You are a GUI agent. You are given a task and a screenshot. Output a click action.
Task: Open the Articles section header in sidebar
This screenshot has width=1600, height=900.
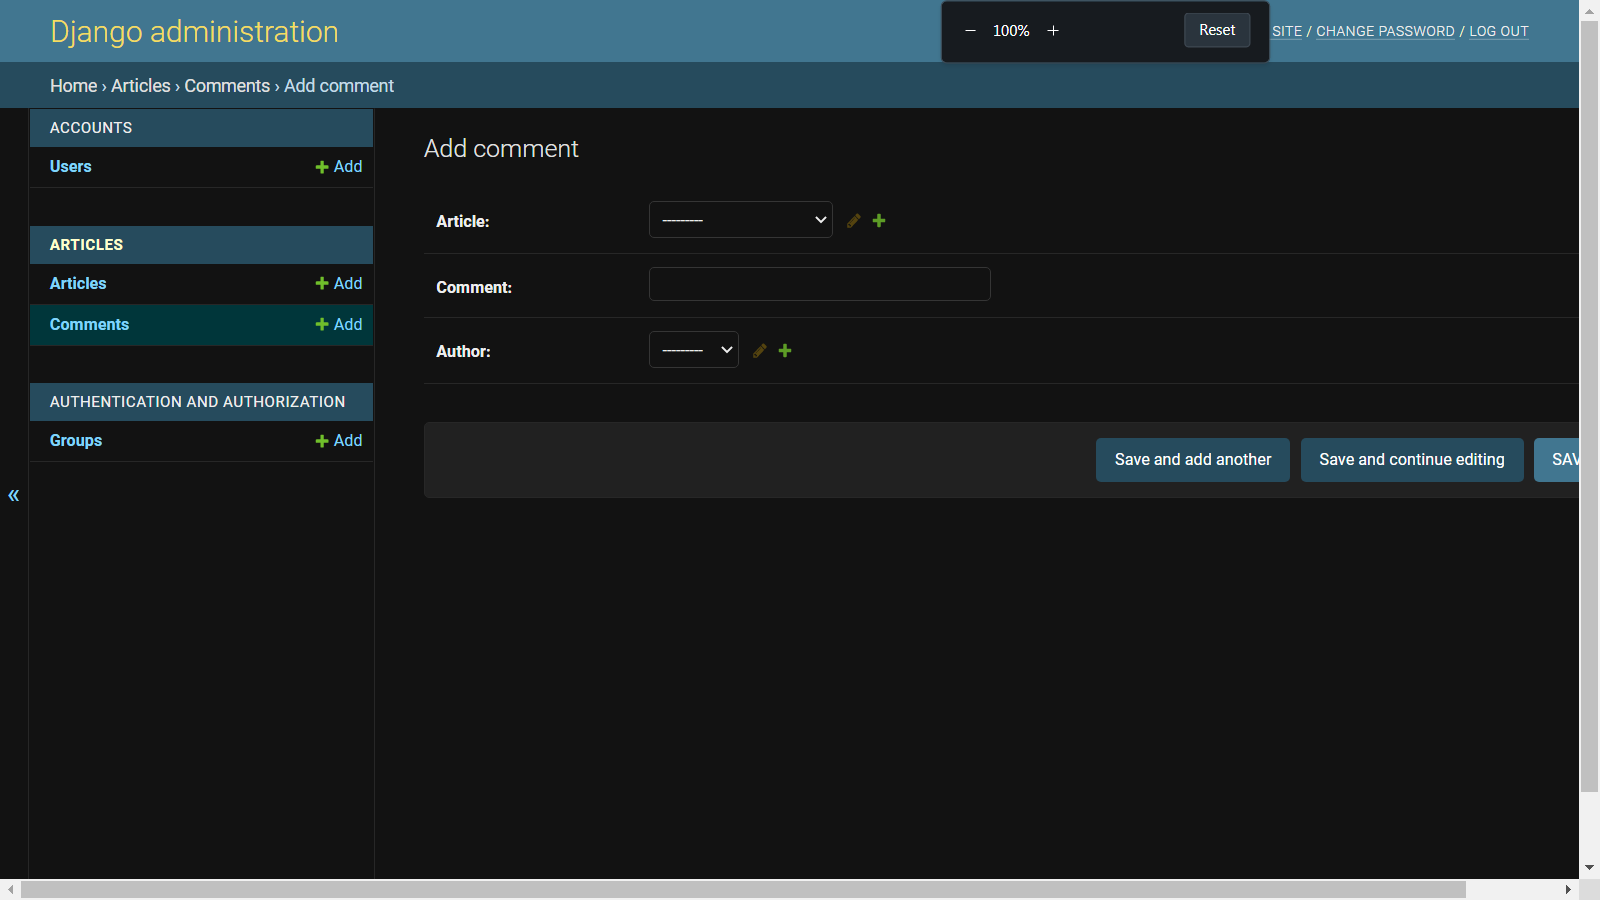(x=86, y=245)
